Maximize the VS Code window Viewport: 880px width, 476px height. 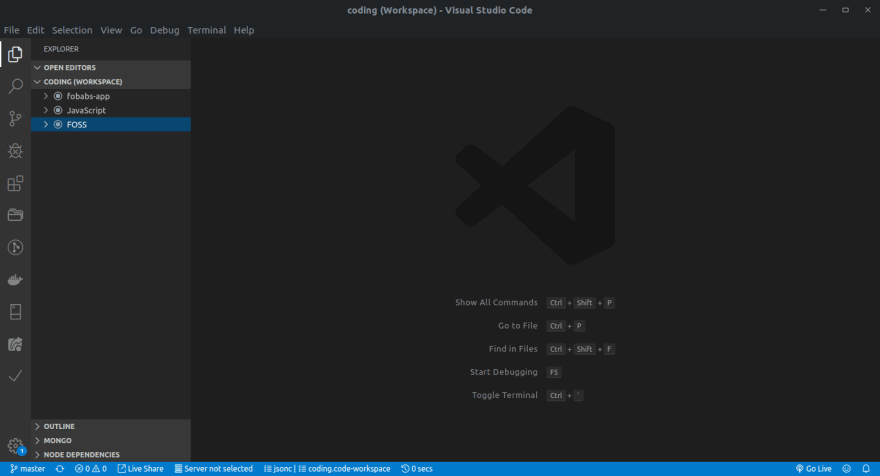[845, 10]
